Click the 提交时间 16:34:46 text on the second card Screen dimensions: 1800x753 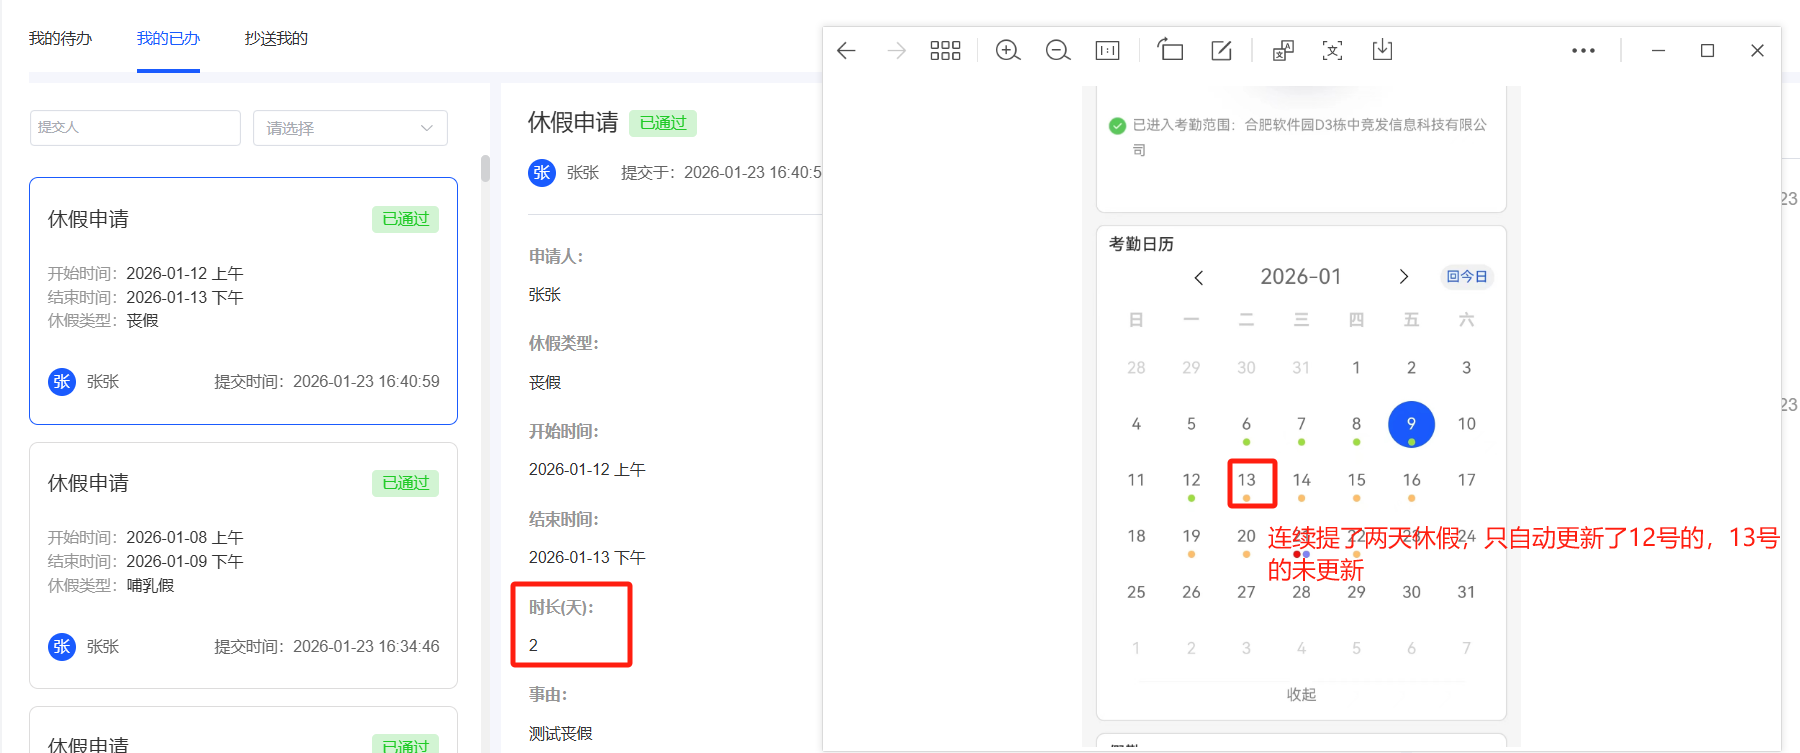327,647
